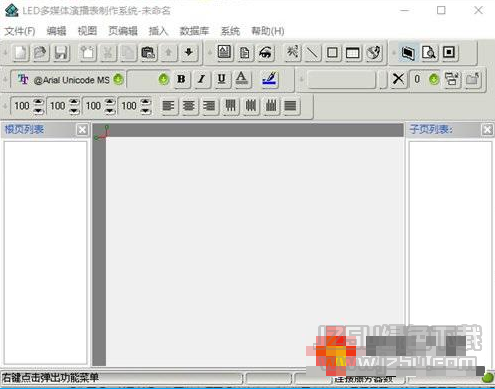The width and height of the screenshot is (495, 389).
Task: Click the new page icon beside Save
Action: [x=87, y=53]
